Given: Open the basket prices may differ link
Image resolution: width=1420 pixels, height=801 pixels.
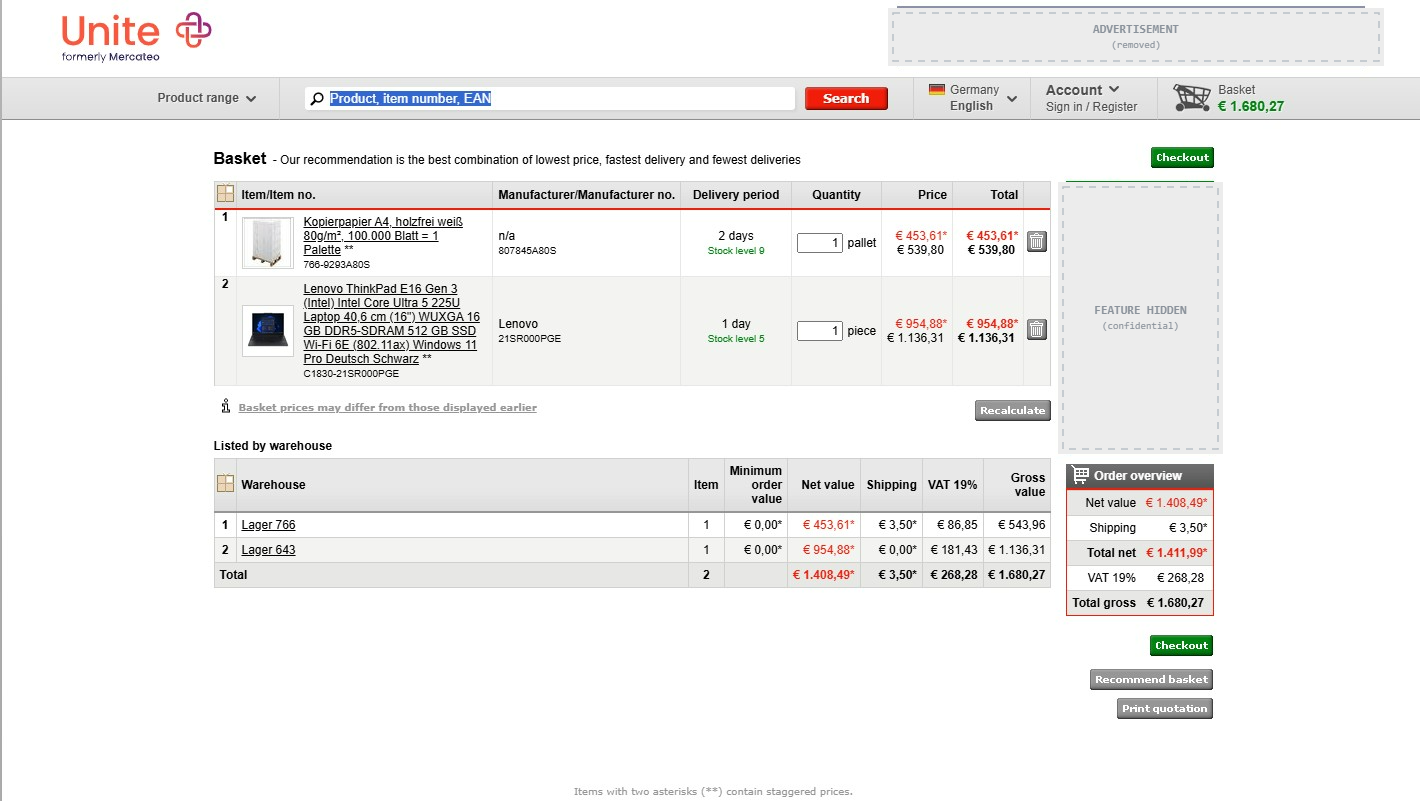Looking at the screenshot, I should tap(388, 408).
